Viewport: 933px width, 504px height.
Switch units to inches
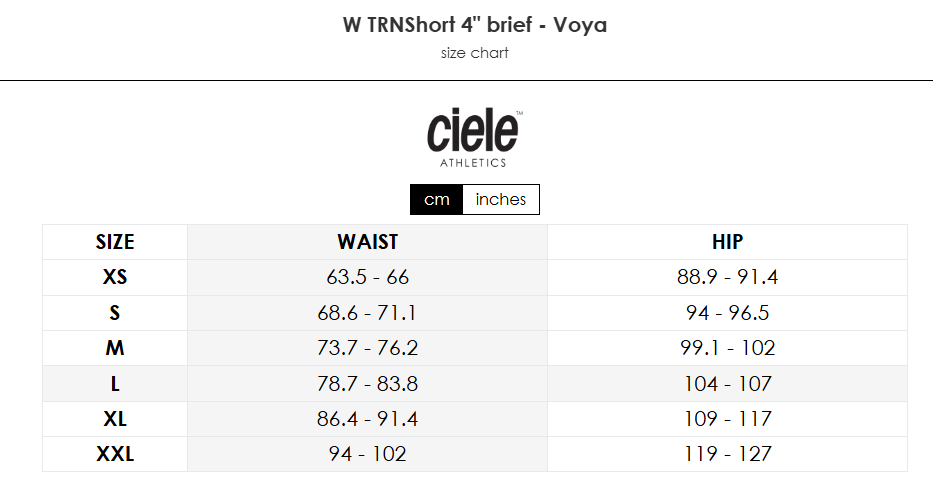coord(501,199)
